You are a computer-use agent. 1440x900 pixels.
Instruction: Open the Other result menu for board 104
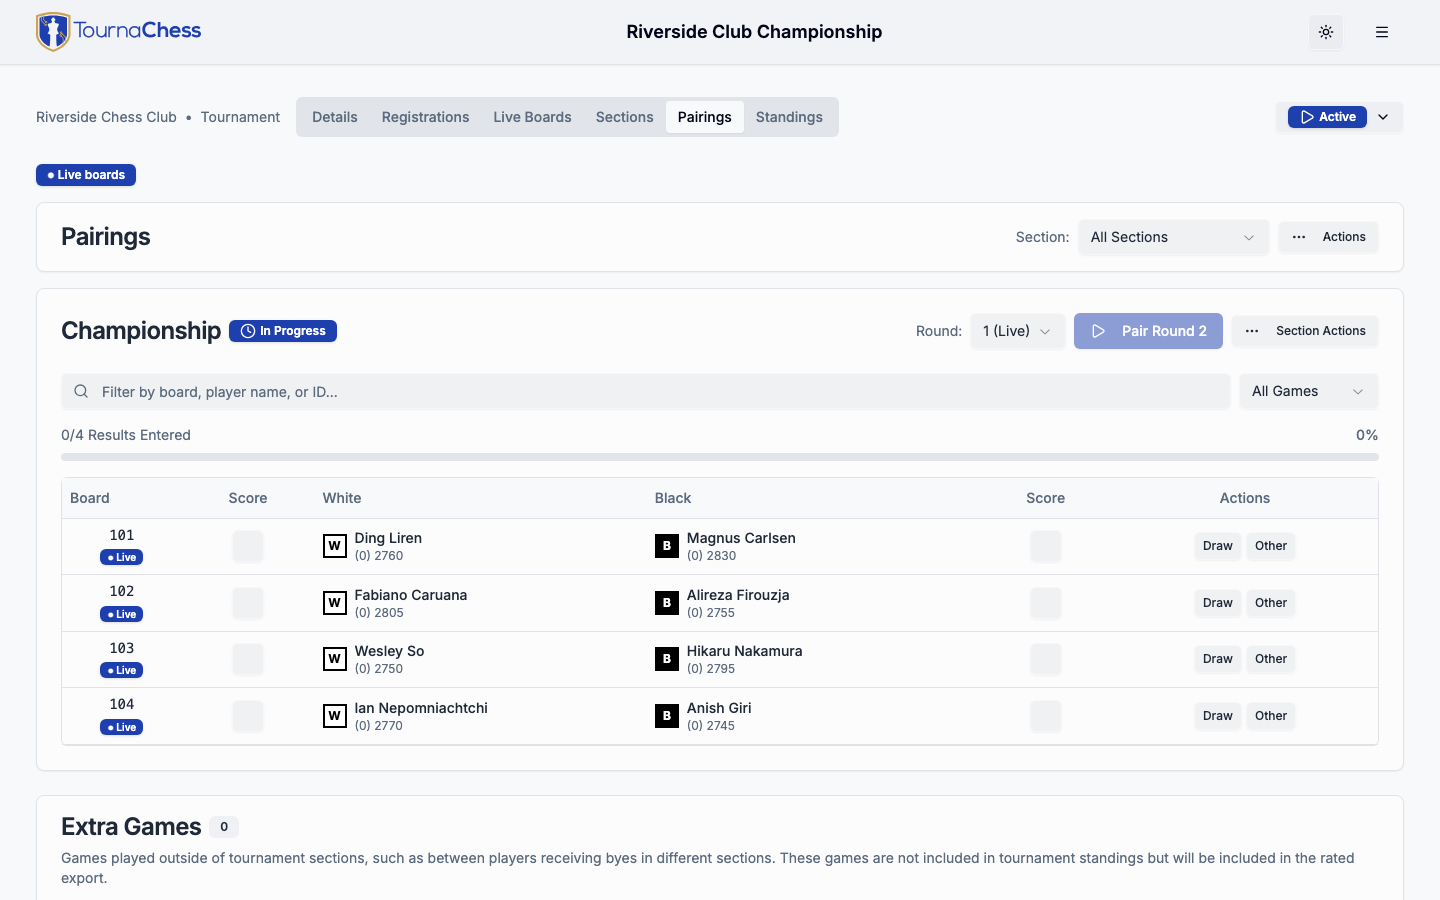1271,716
